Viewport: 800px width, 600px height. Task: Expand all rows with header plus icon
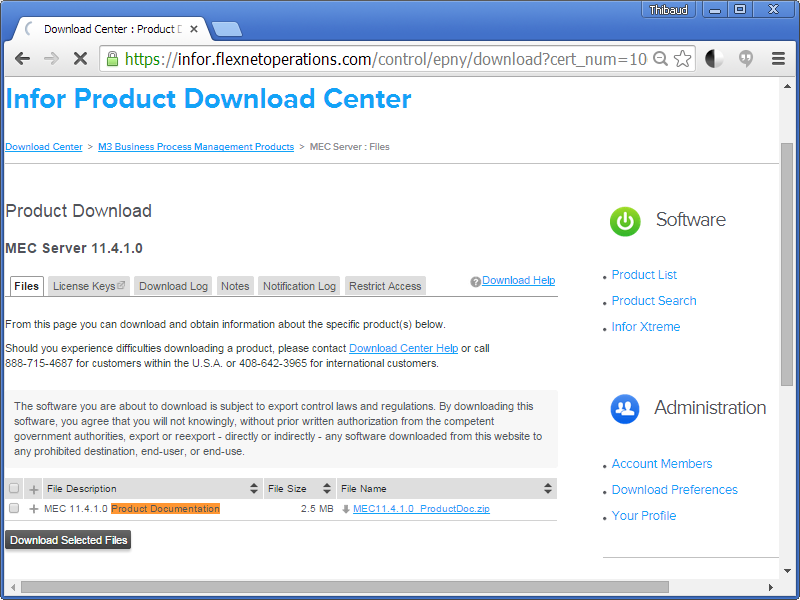click(x=34, y=489)
